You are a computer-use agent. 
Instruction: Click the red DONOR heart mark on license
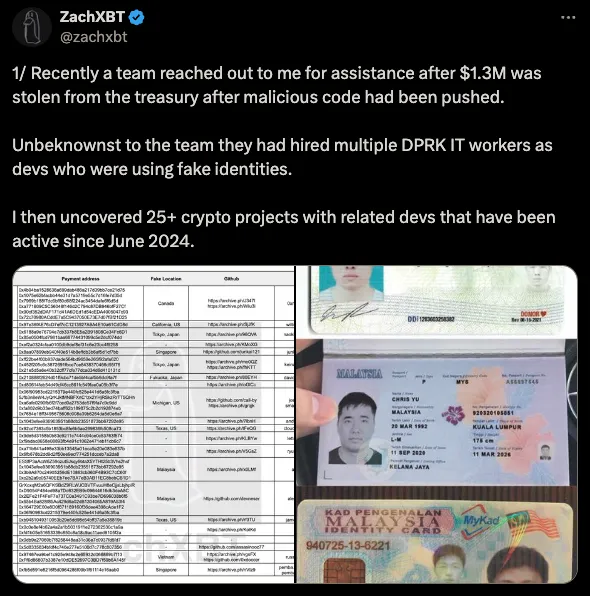coord(533,314)
